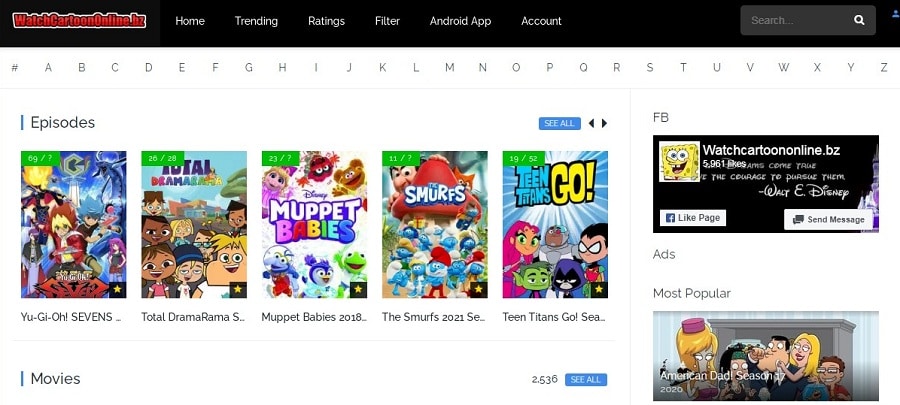This screenshot has width=900, height=405.
Task: Filter titles by letter W
Action: click(783, 68)
